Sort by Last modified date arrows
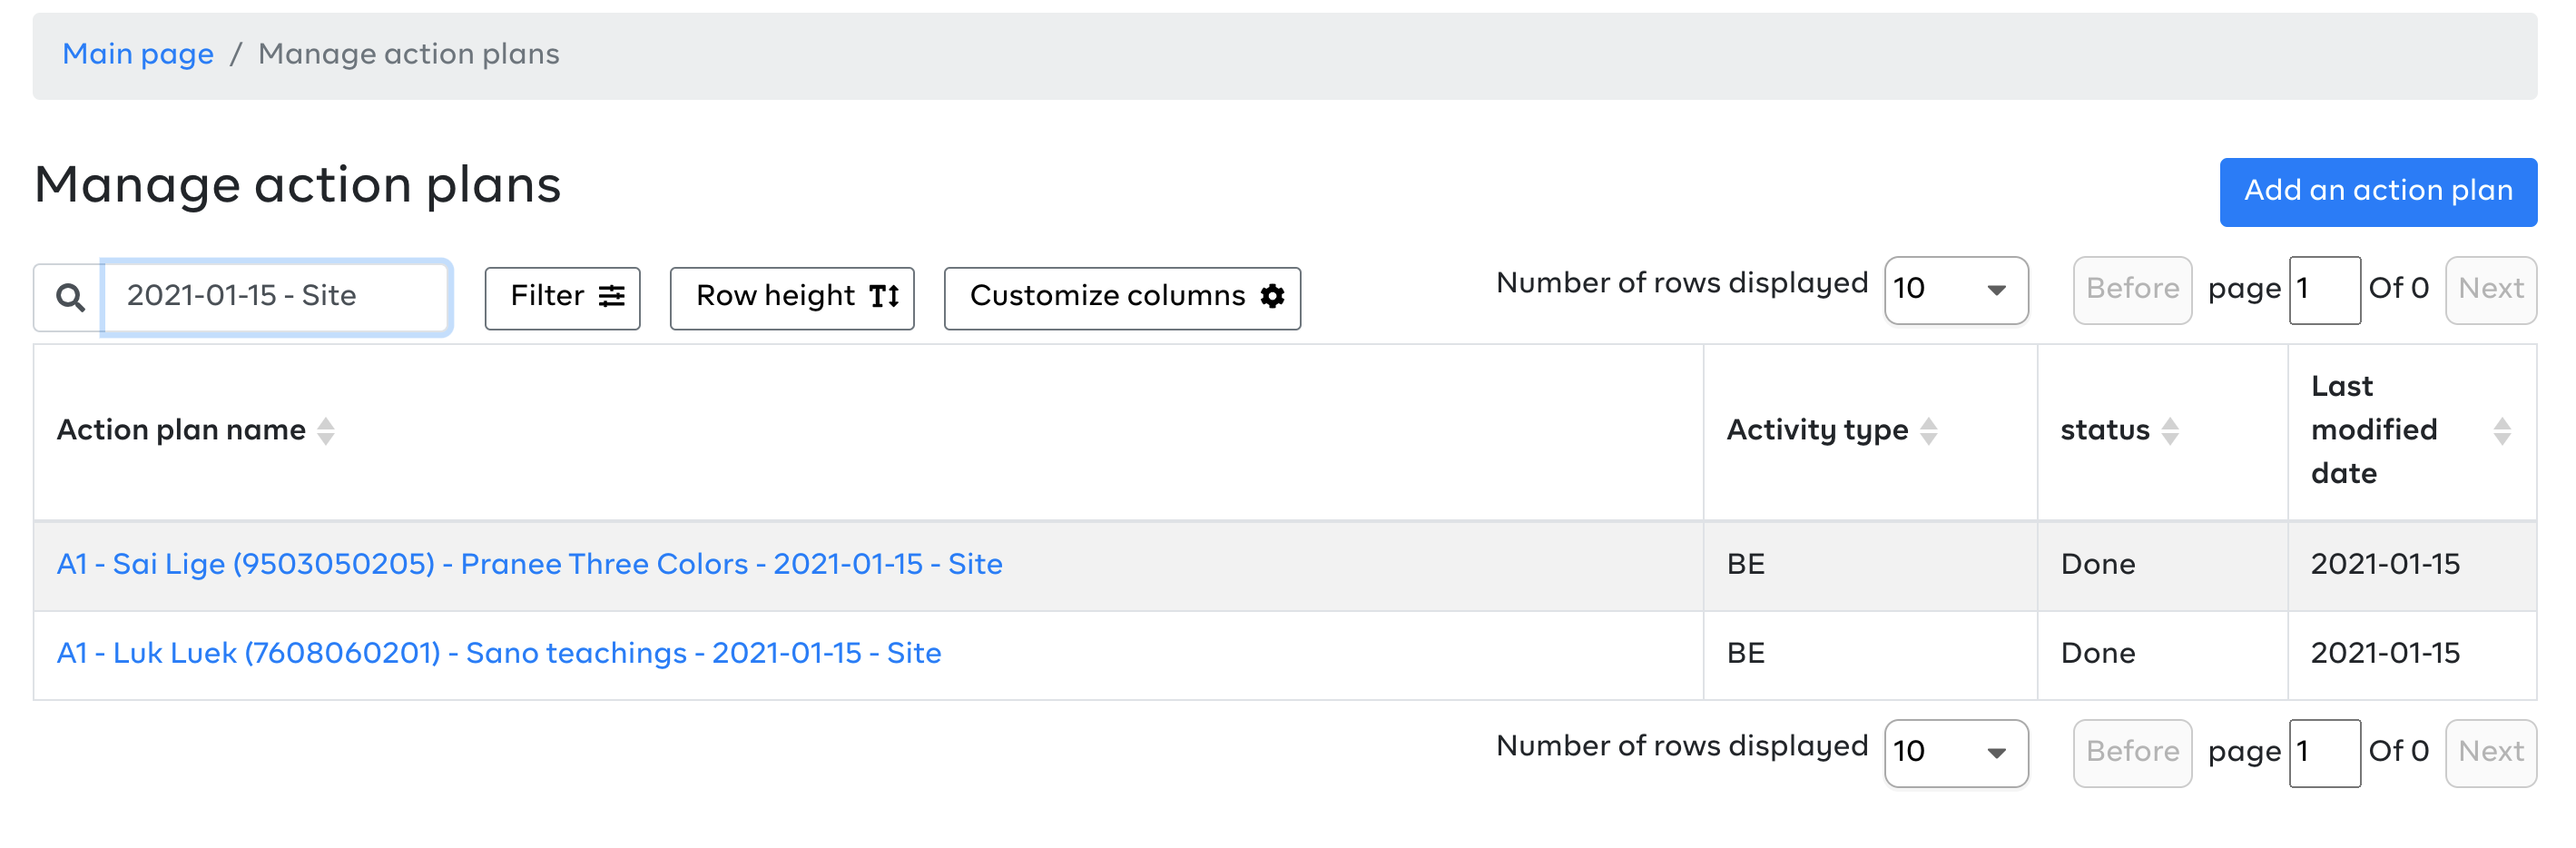This screenshot has height=848, width=2576. (2502, 431)
